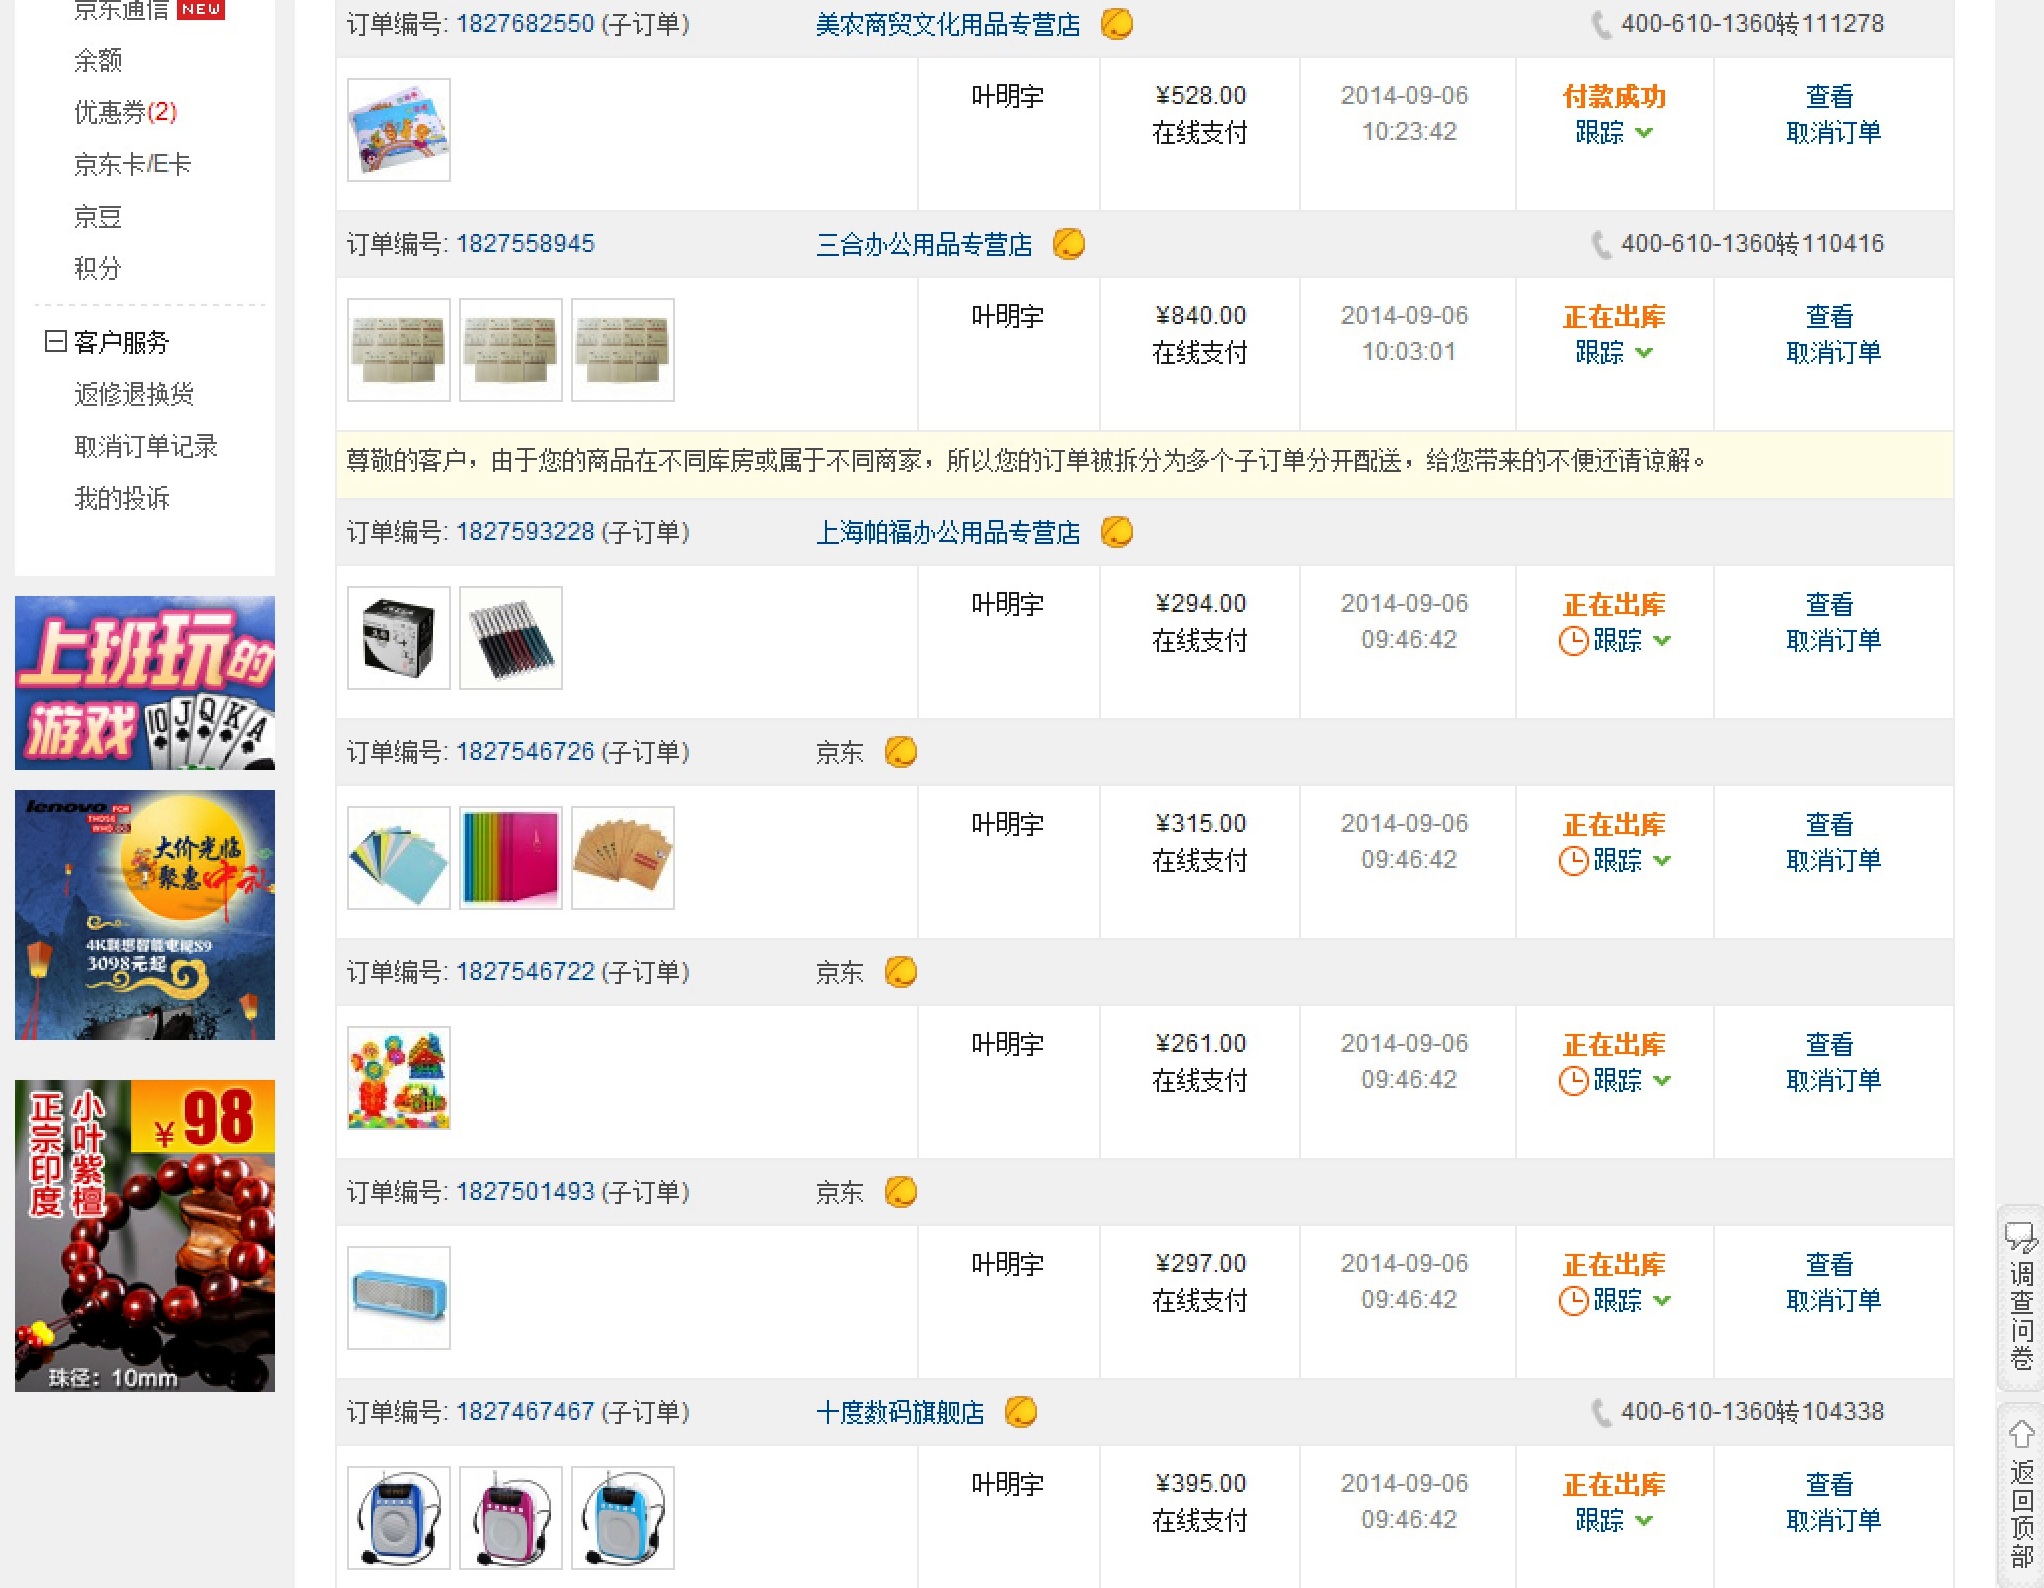Click chat icon beside 三合办公用品专营店
2044x1588 pixels.
[x=1068, y=243]
